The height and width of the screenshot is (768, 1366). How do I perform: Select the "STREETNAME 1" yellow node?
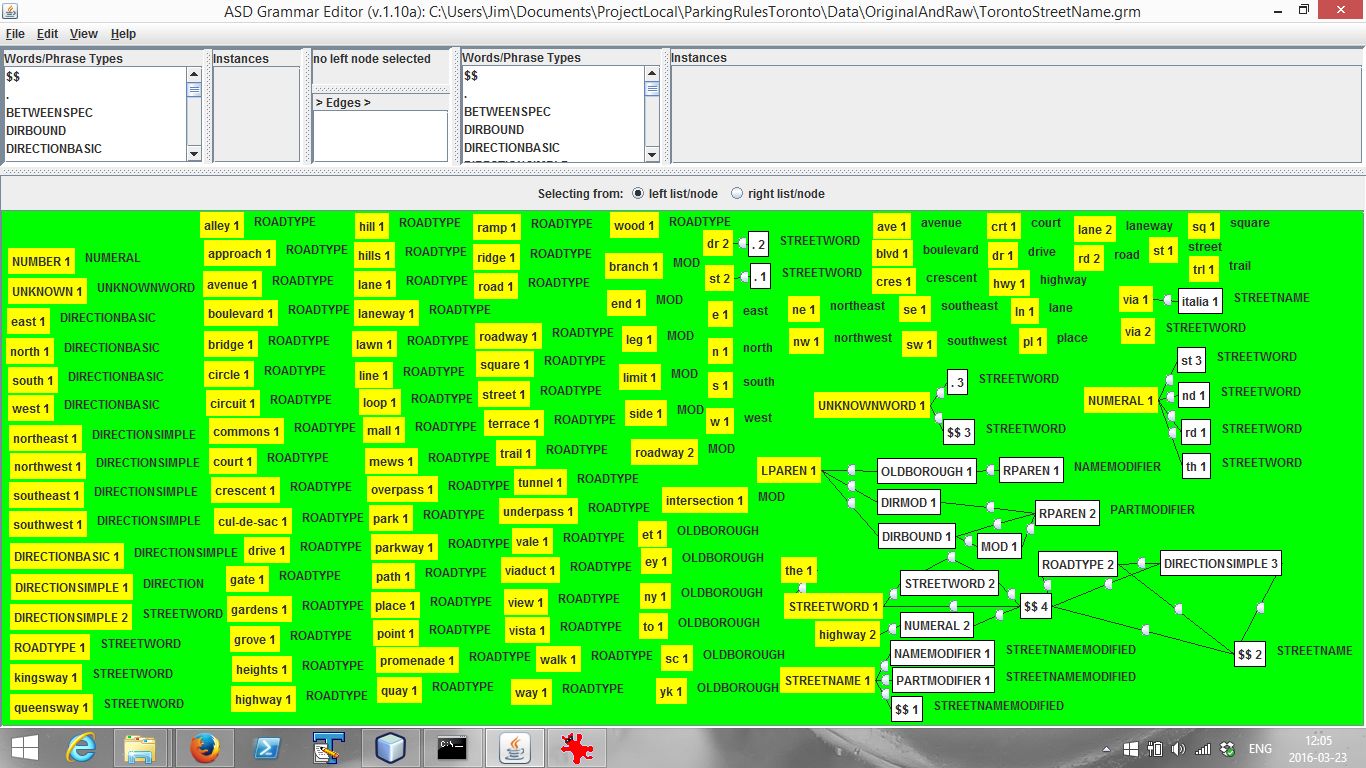pos(827,681)
